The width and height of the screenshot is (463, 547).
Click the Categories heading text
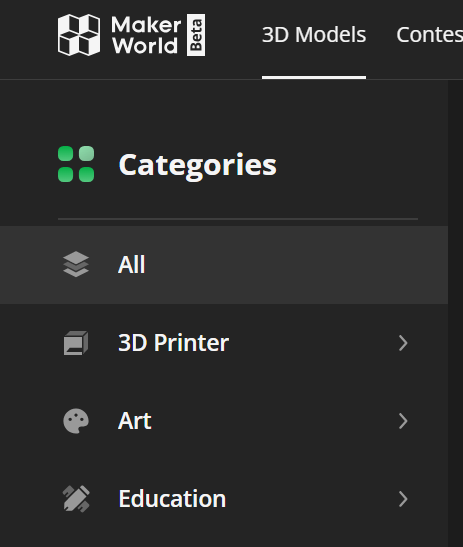tap(197, 165)
